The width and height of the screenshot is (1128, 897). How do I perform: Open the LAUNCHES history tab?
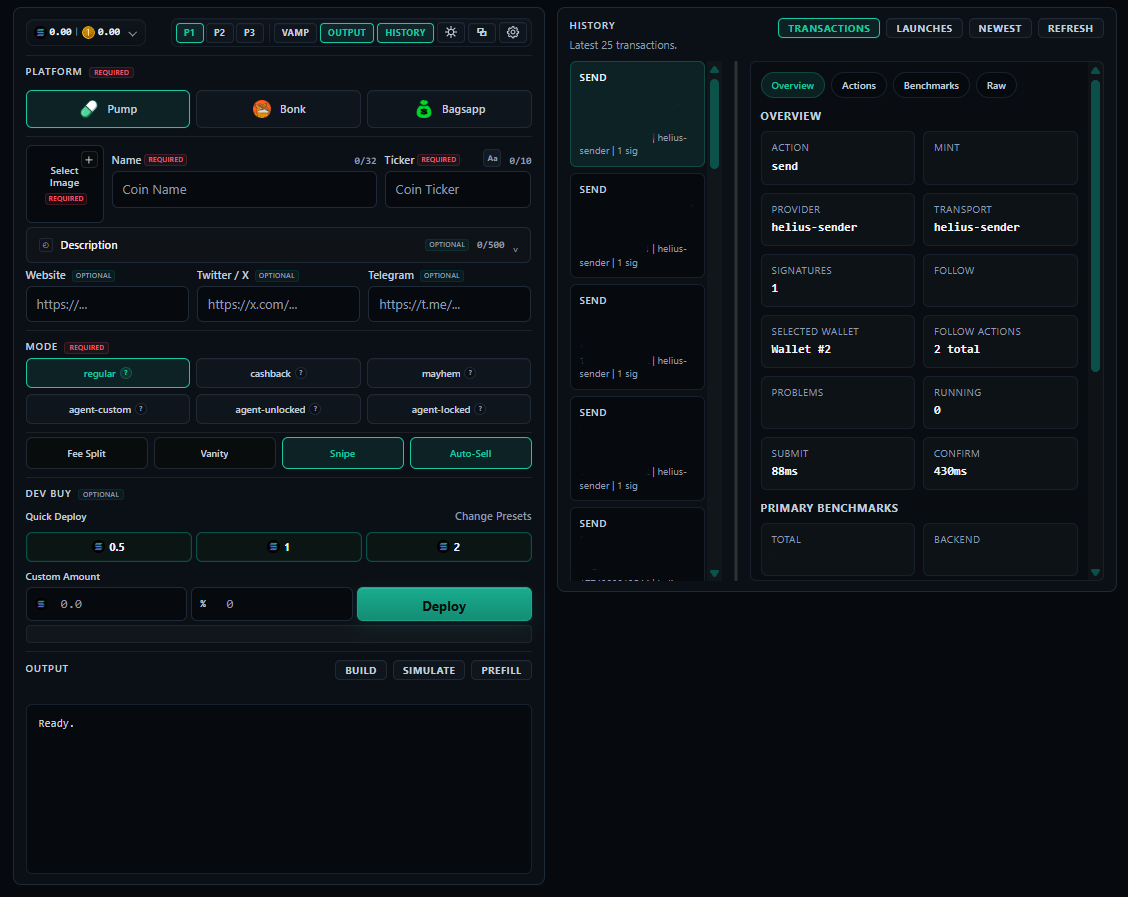pos(924,28)
